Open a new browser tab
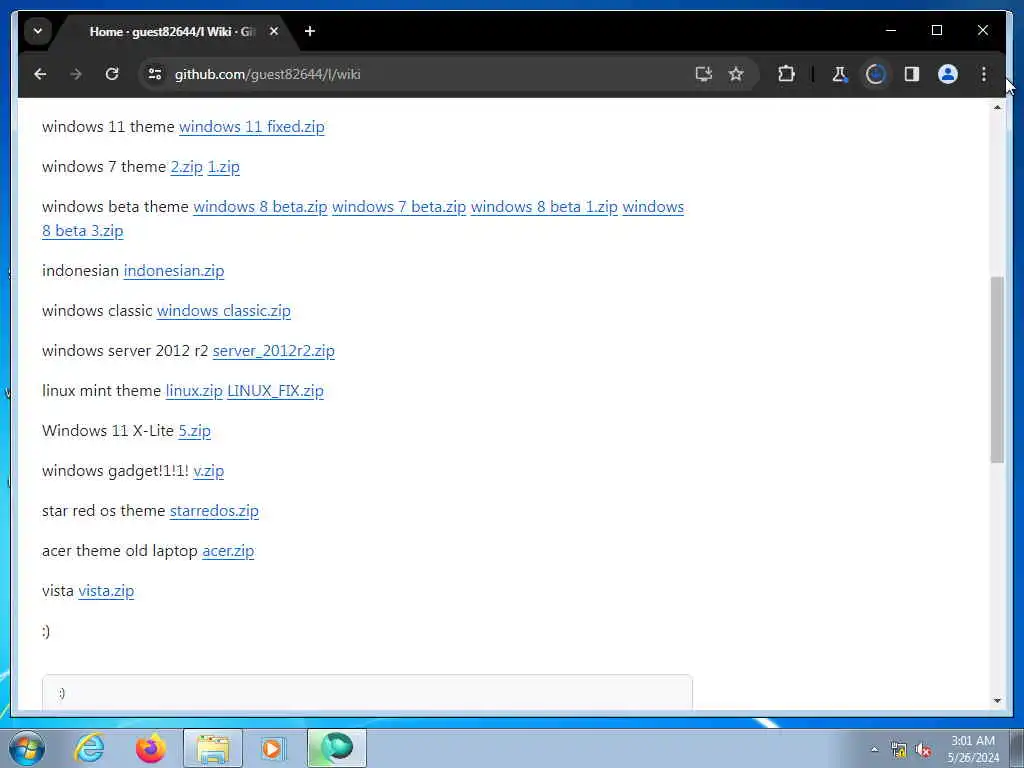This screenshot has width=1024, height=768. 310,31
